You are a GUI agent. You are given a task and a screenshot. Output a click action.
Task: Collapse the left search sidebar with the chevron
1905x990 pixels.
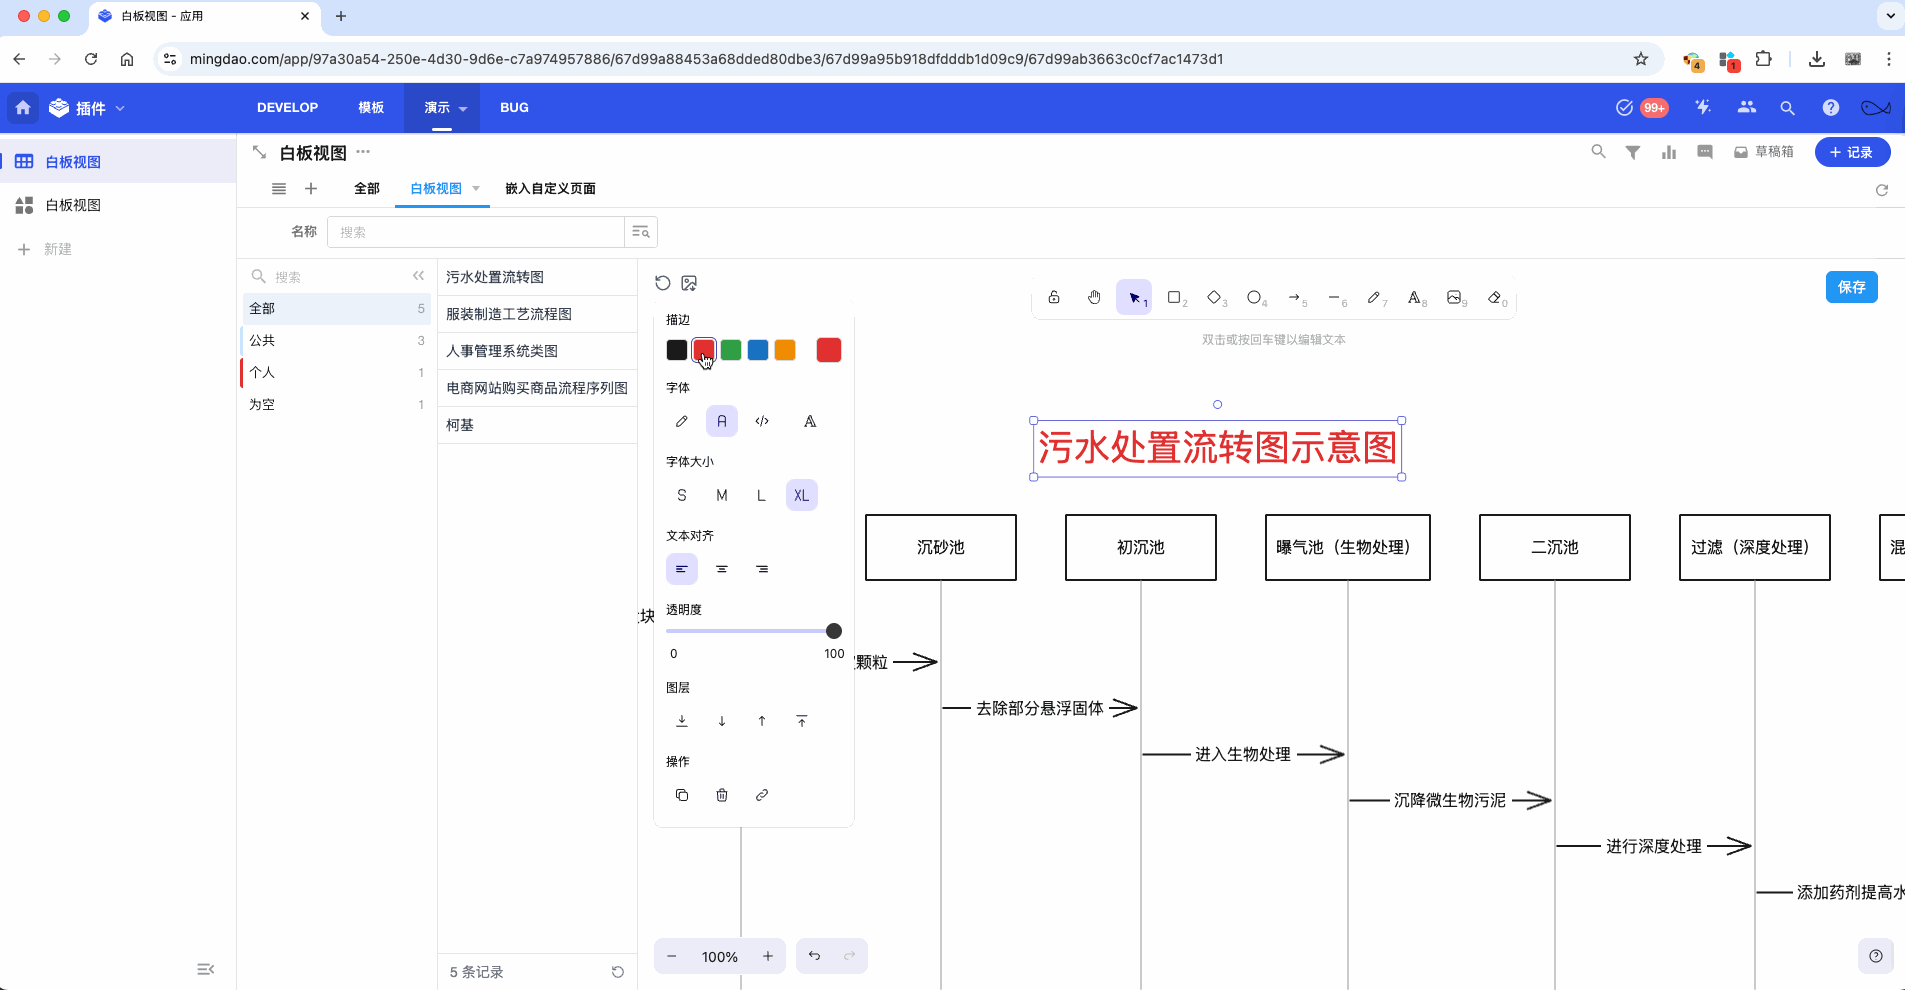(418, 275)
